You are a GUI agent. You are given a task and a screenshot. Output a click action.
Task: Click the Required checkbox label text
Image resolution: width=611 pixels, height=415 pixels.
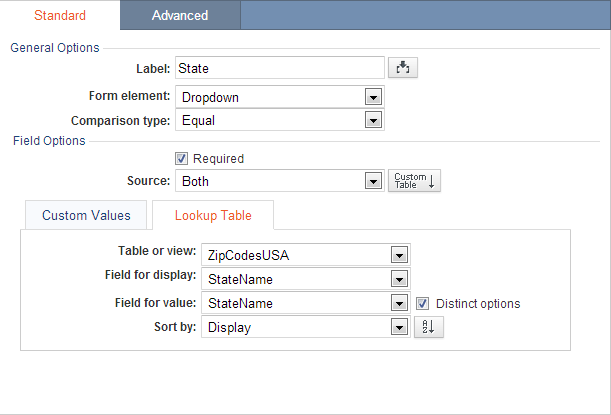(x=219, y=159)
